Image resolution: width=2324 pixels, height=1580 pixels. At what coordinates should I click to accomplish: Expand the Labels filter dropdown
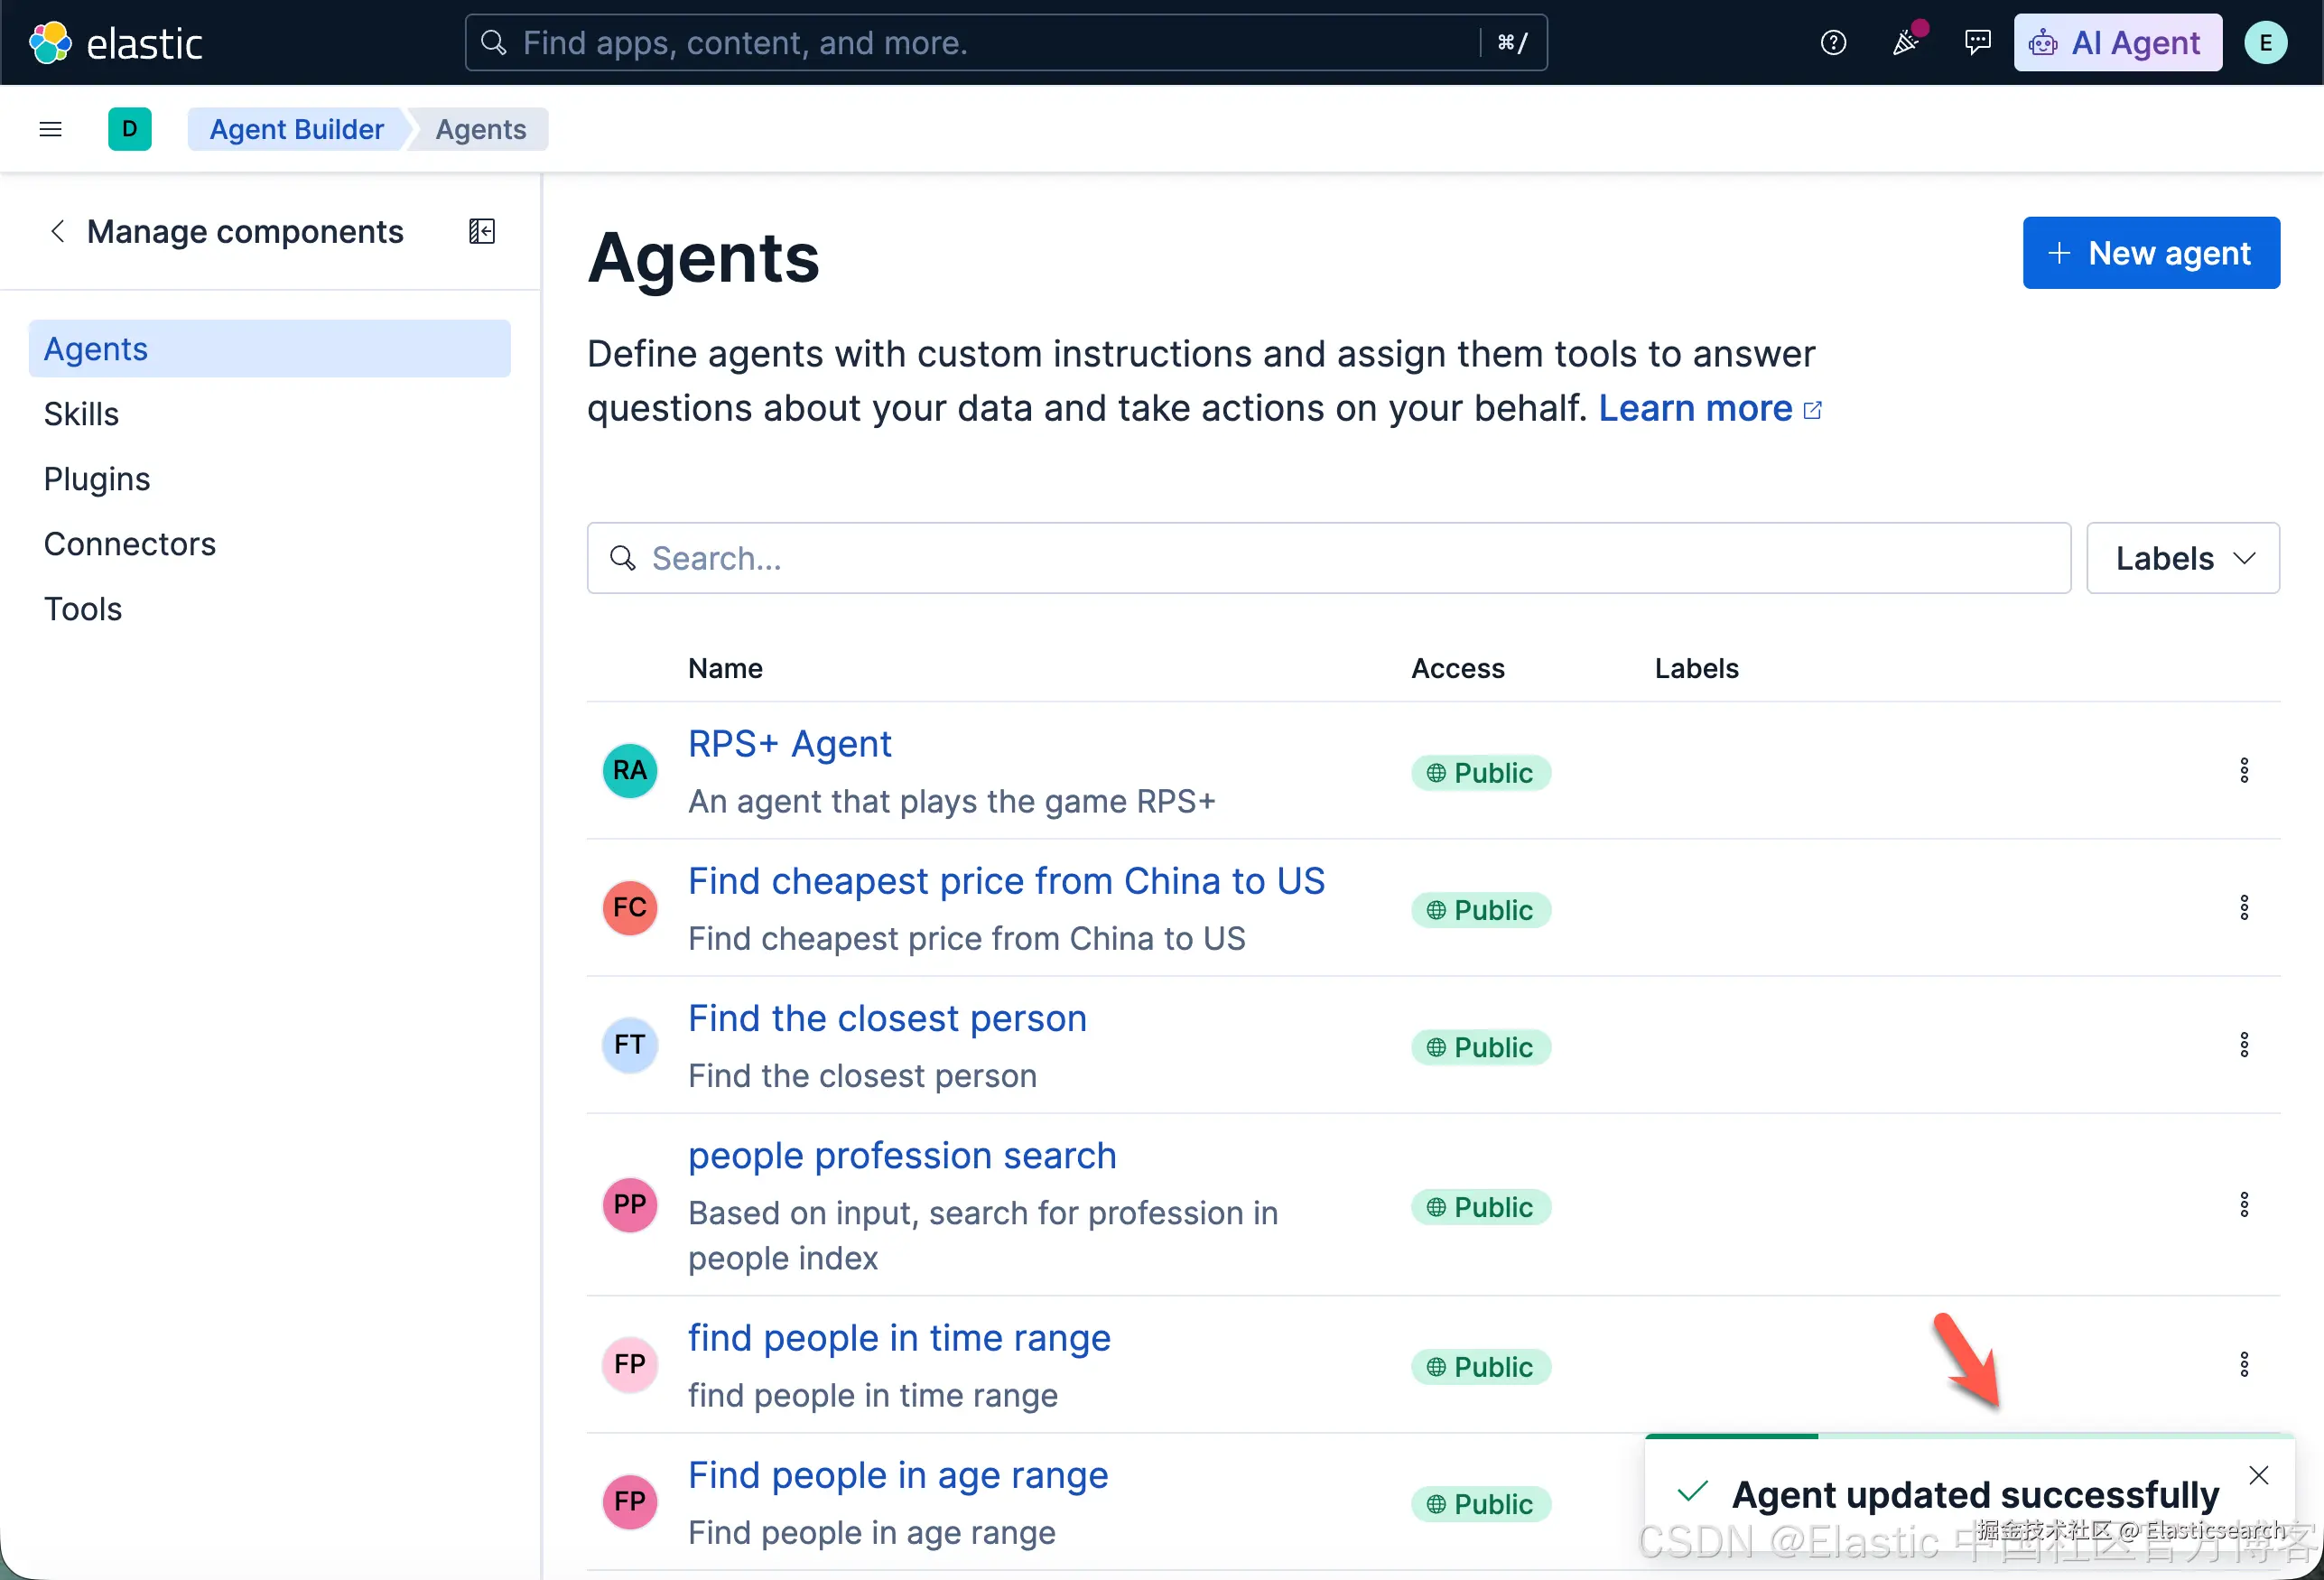tap(2183, 558)
